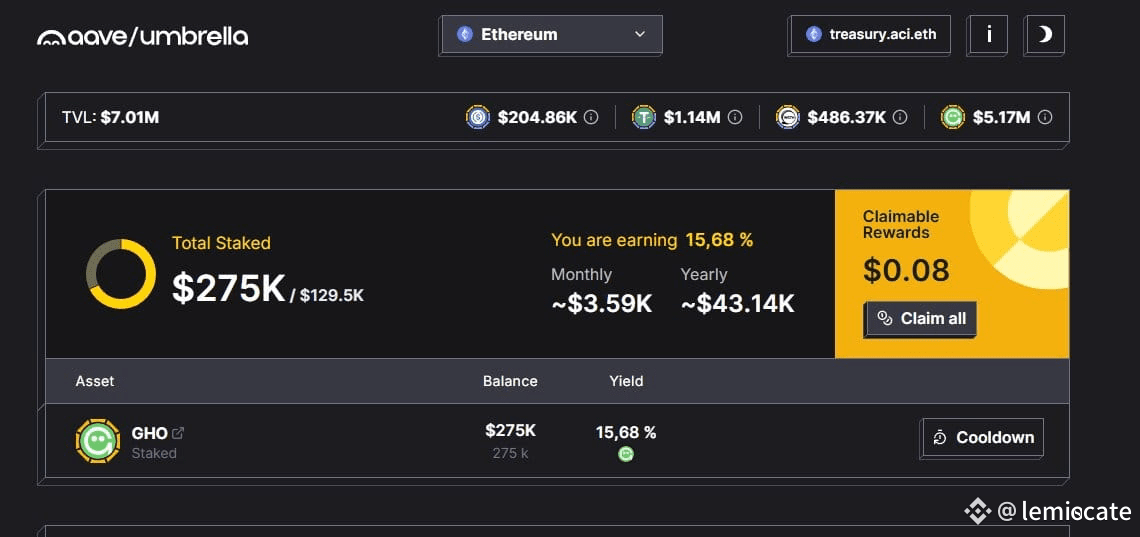
Task: Claim all rewards
Action: (x=920, y=318)
